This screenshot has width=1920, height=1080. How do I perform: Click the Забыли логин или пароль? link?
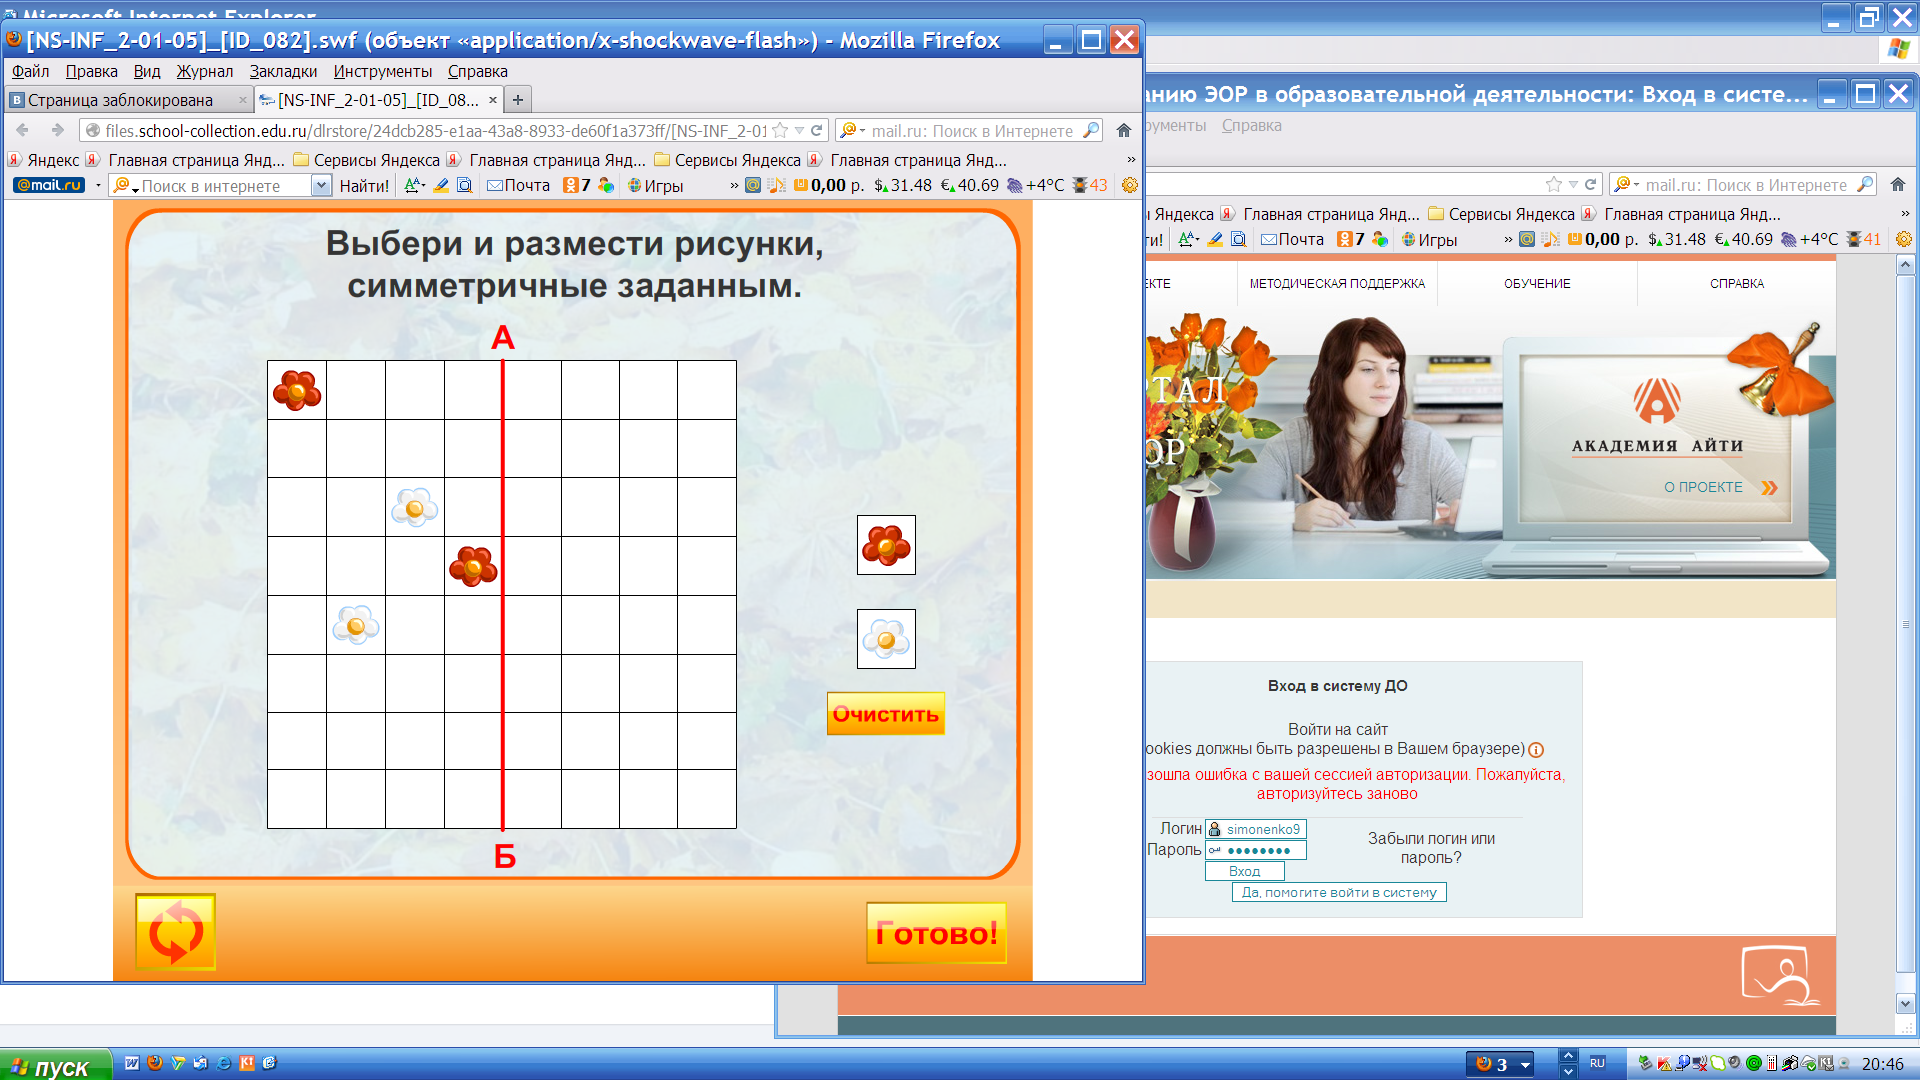1431,848
